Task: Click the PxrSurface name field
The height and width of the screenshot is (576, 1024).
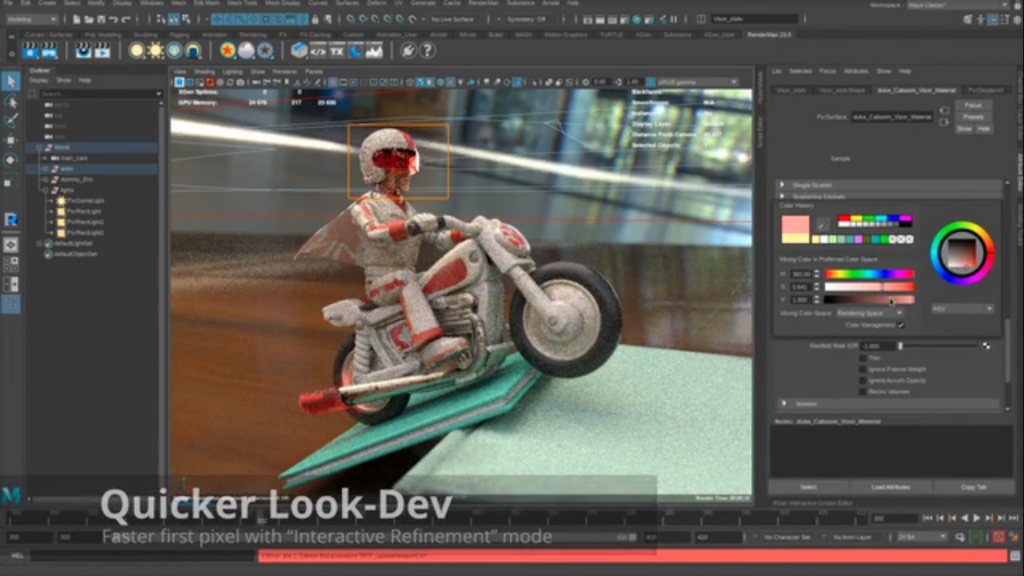Action: (x=891, y=117)
